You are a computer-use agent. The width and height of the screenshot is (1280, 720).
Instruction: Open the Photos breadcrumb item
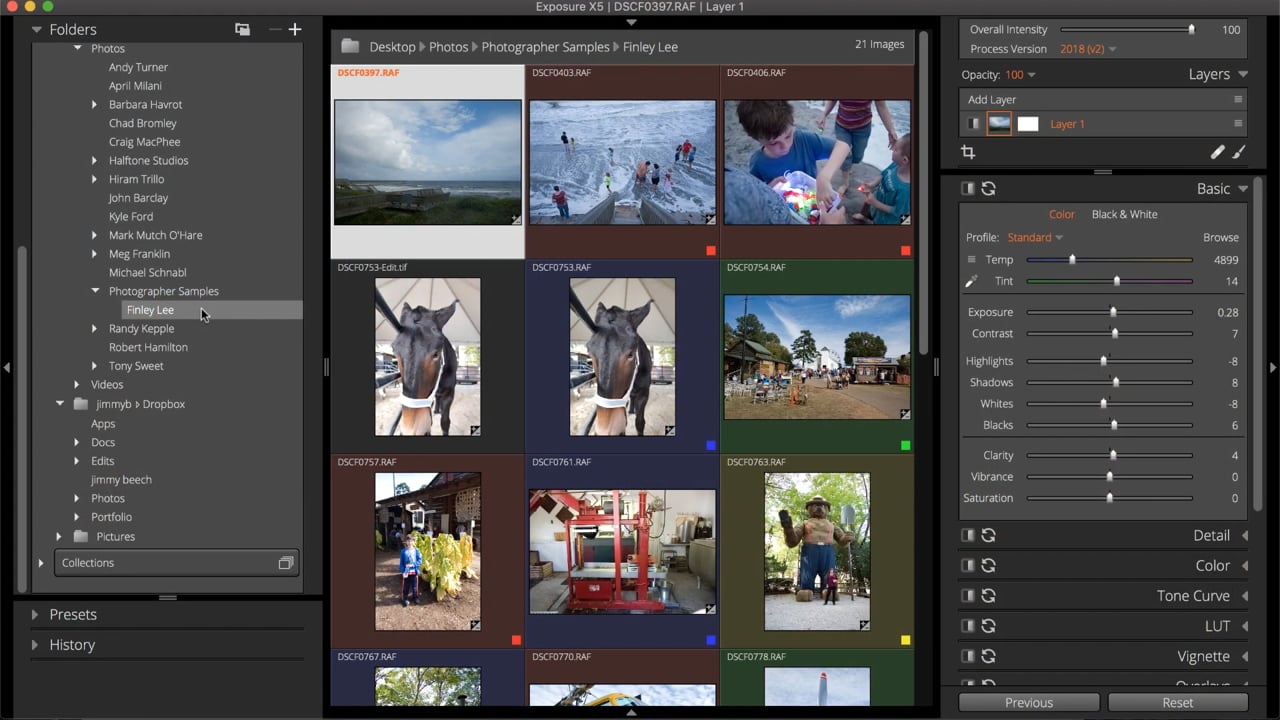click(449, 47)
